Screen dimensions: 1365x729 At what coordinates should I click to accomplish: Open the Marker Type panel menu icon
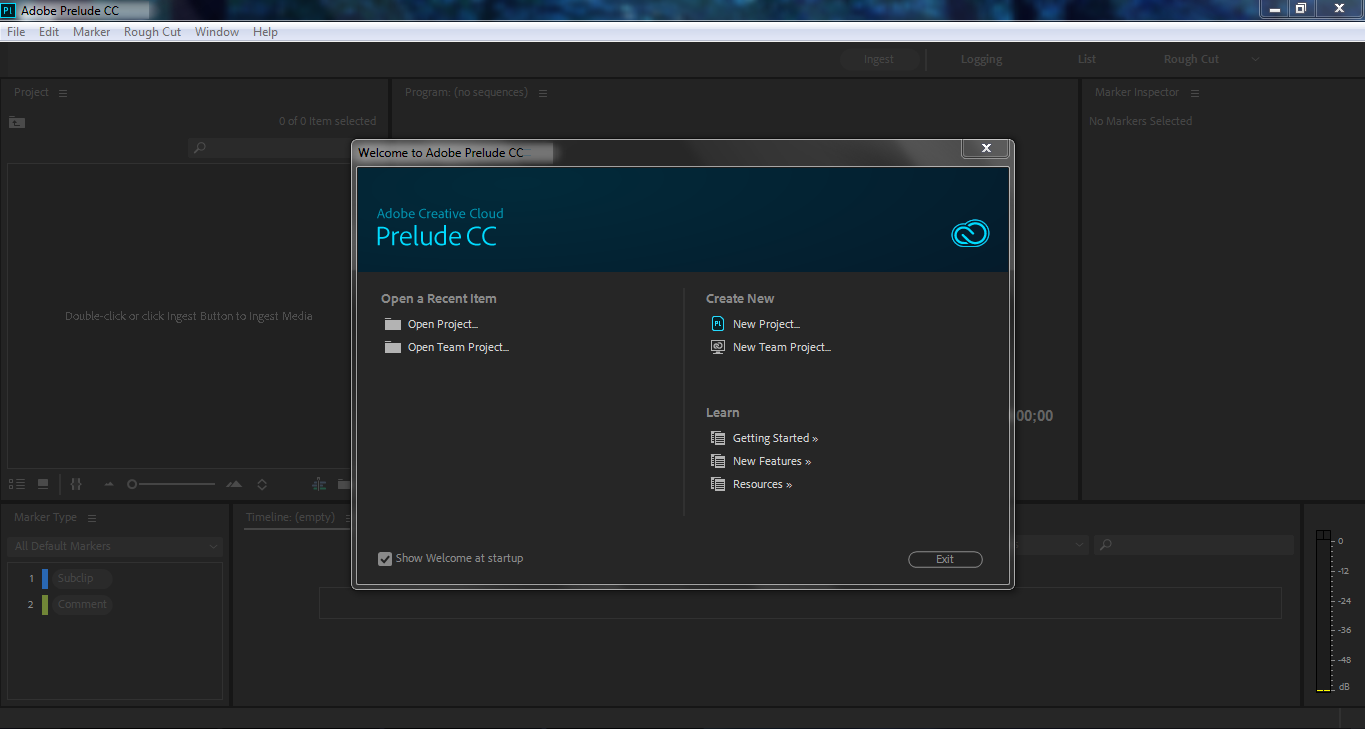coord(92,518)
